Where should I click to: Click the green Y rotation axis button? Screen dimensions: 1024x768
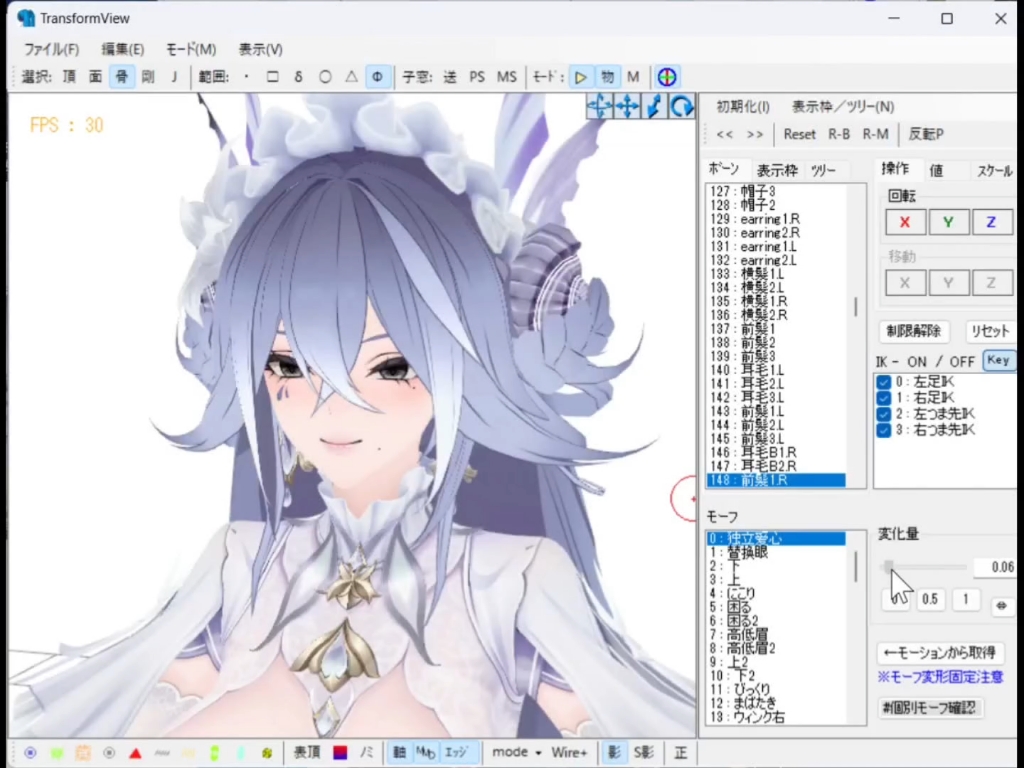[948, 222]
